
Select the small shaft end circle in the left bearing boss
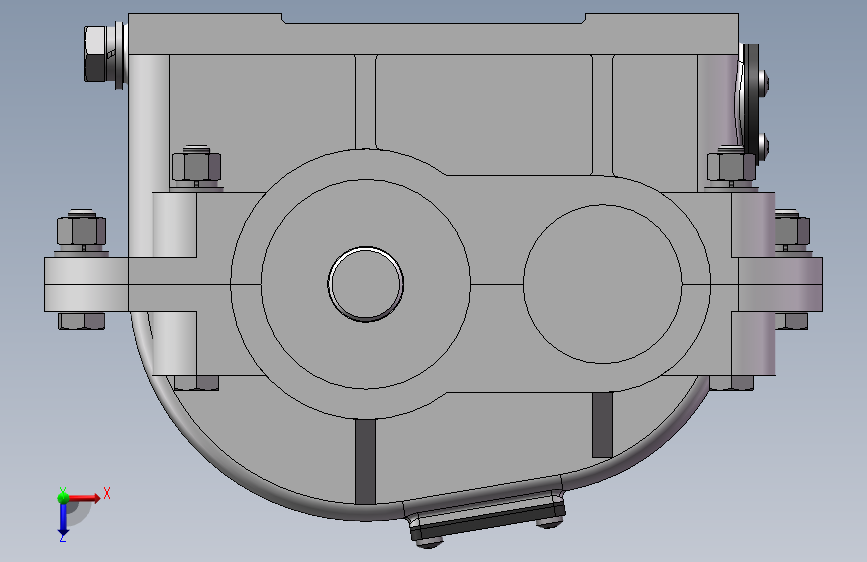365,284
